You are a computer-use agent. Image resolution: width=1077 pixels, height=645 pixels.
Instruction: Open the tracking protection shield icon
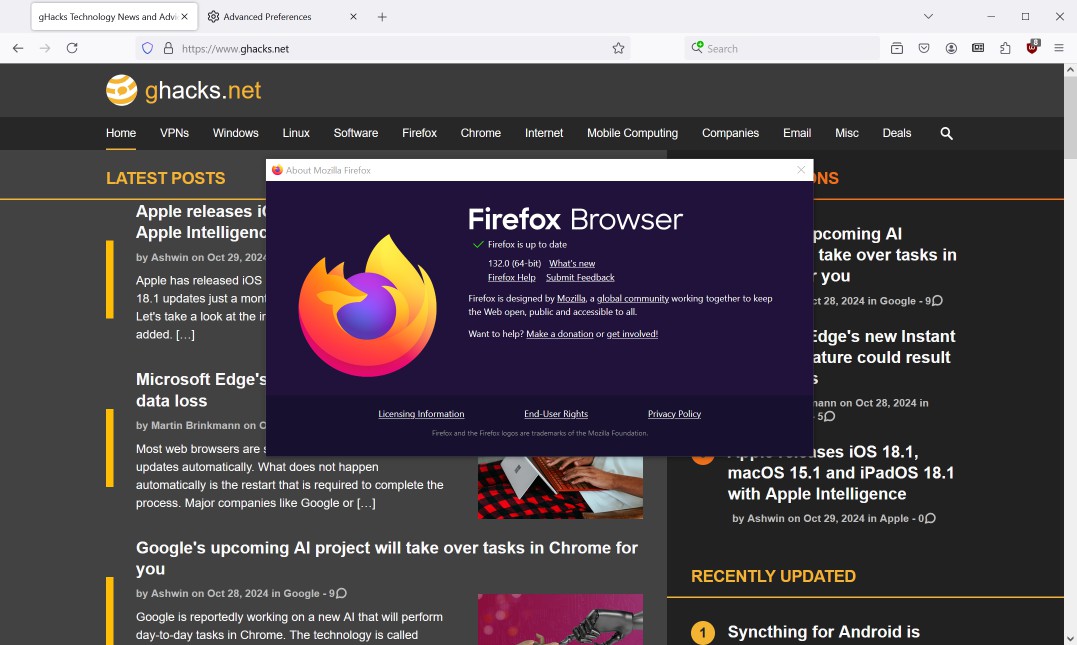[x=147, y=48]
